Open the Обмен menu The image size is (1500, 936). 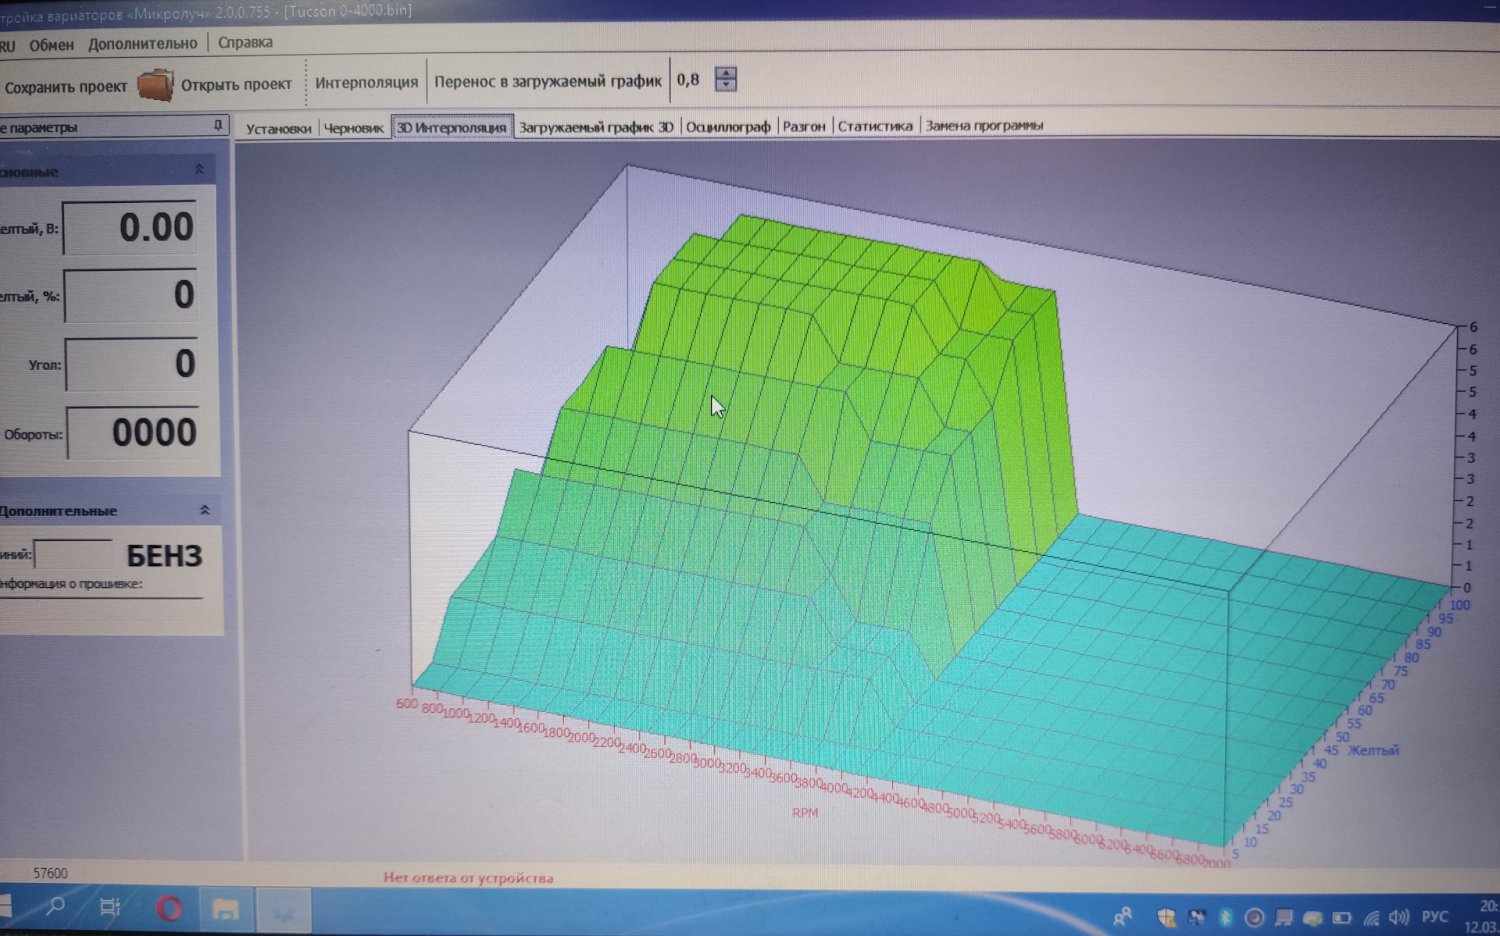[x=52, y=44]
